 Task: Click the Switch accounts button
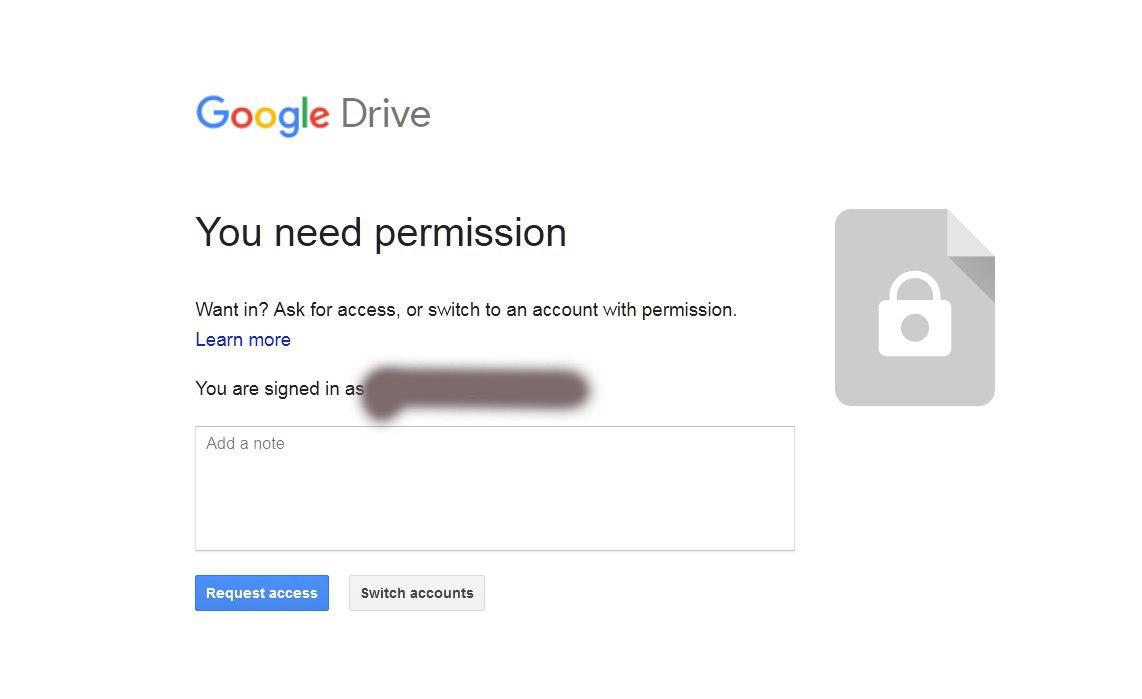[x=417, y=593]
